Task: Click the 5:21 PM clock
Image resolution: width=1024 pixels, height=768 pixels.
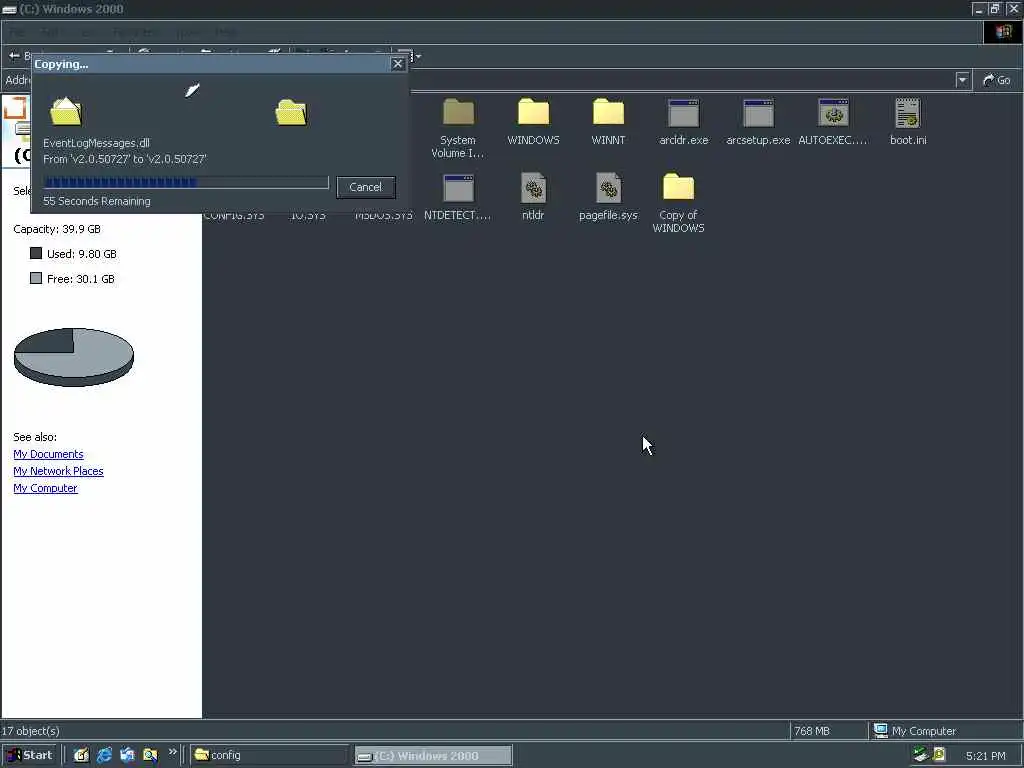Action: (x=985, y=756)
